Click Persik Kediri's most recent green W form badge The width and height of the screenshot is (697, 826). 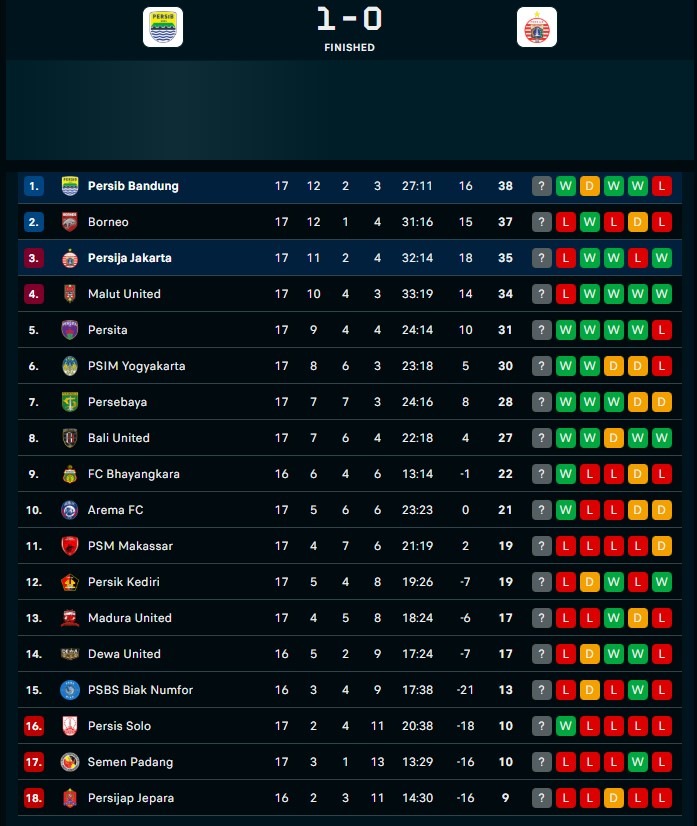tap(662, 582)
